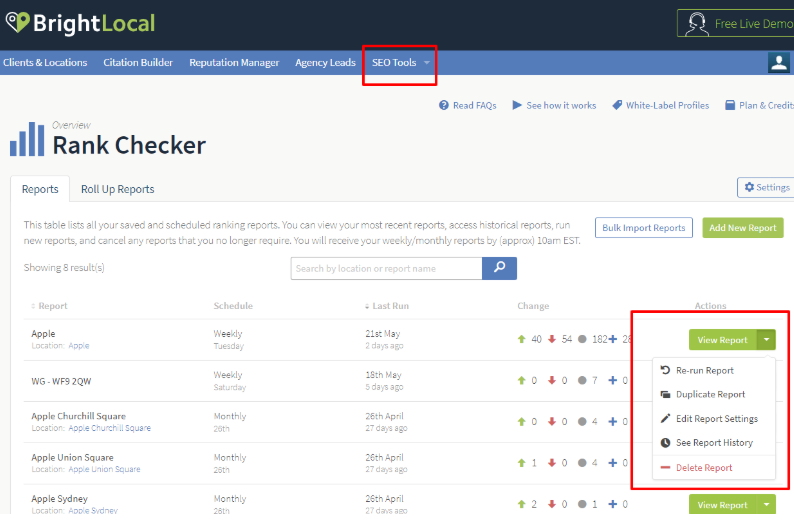
Task: Choose Edit Report Settings option
Action: (709, 419)
